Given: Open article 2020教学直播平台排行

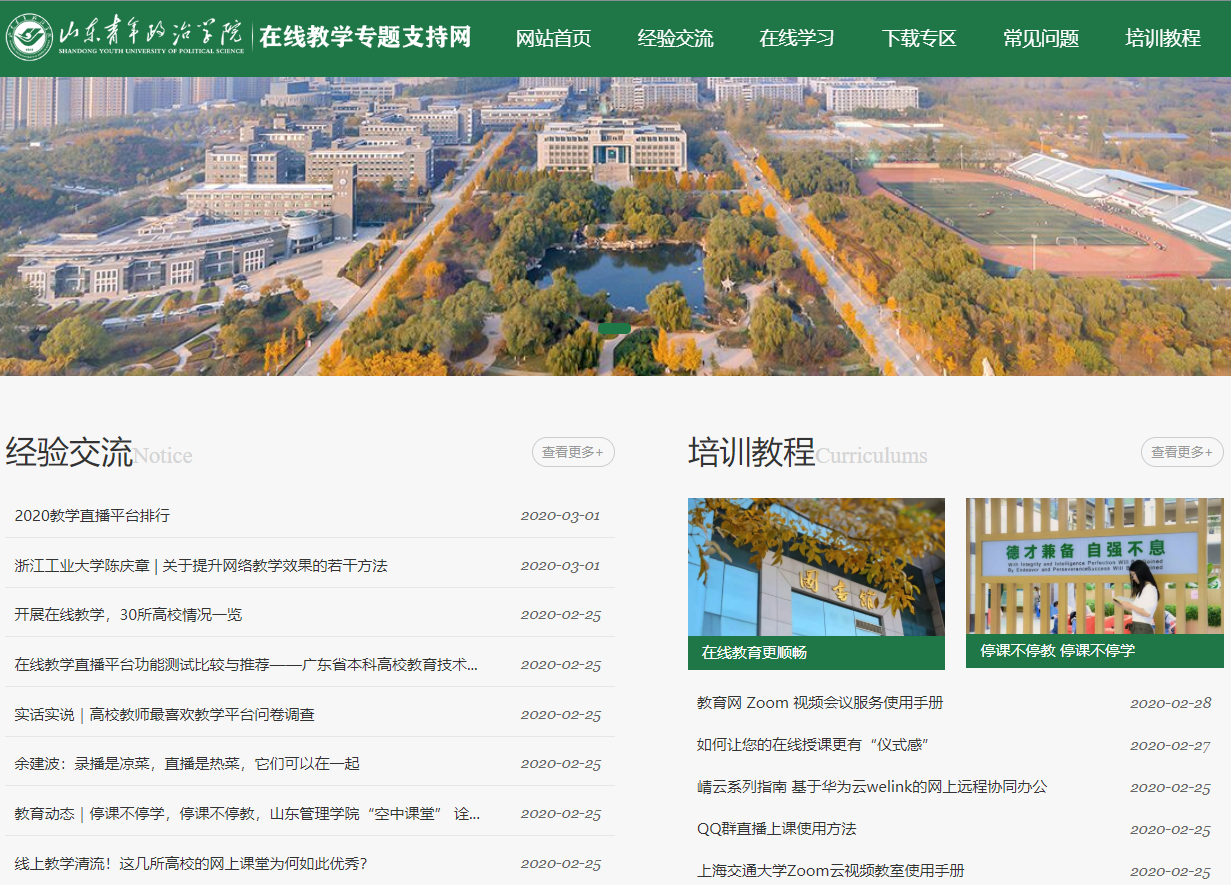Looking at the screenshot, I should (x=92, y=516).
